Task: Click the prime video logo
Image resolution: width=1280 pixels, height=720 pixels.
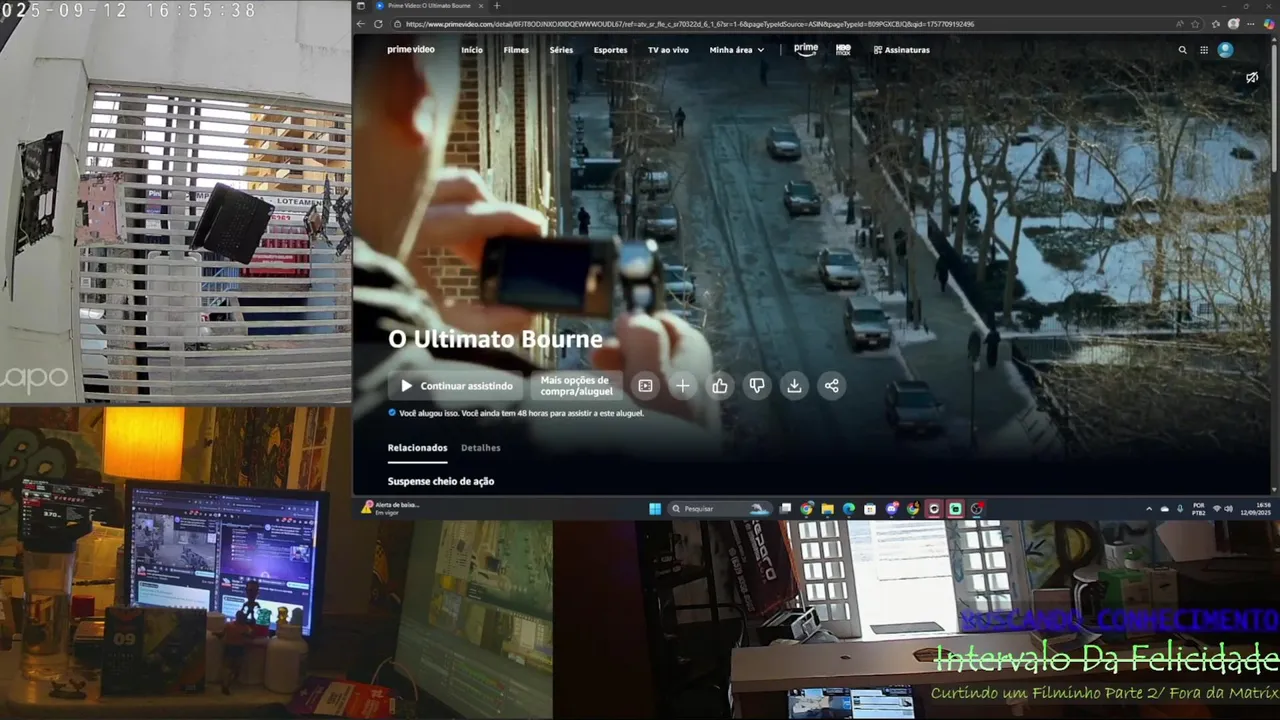Action: tap(411, 50)
